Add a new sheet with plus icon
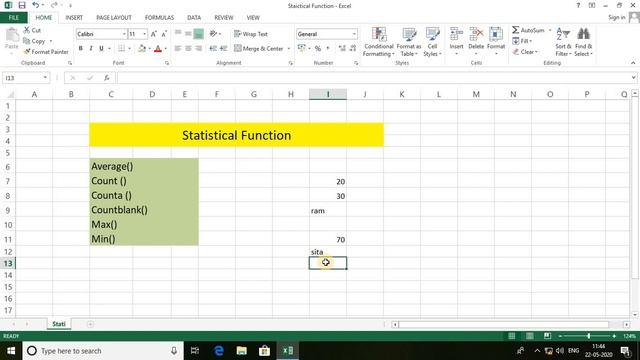 point(90,324)
